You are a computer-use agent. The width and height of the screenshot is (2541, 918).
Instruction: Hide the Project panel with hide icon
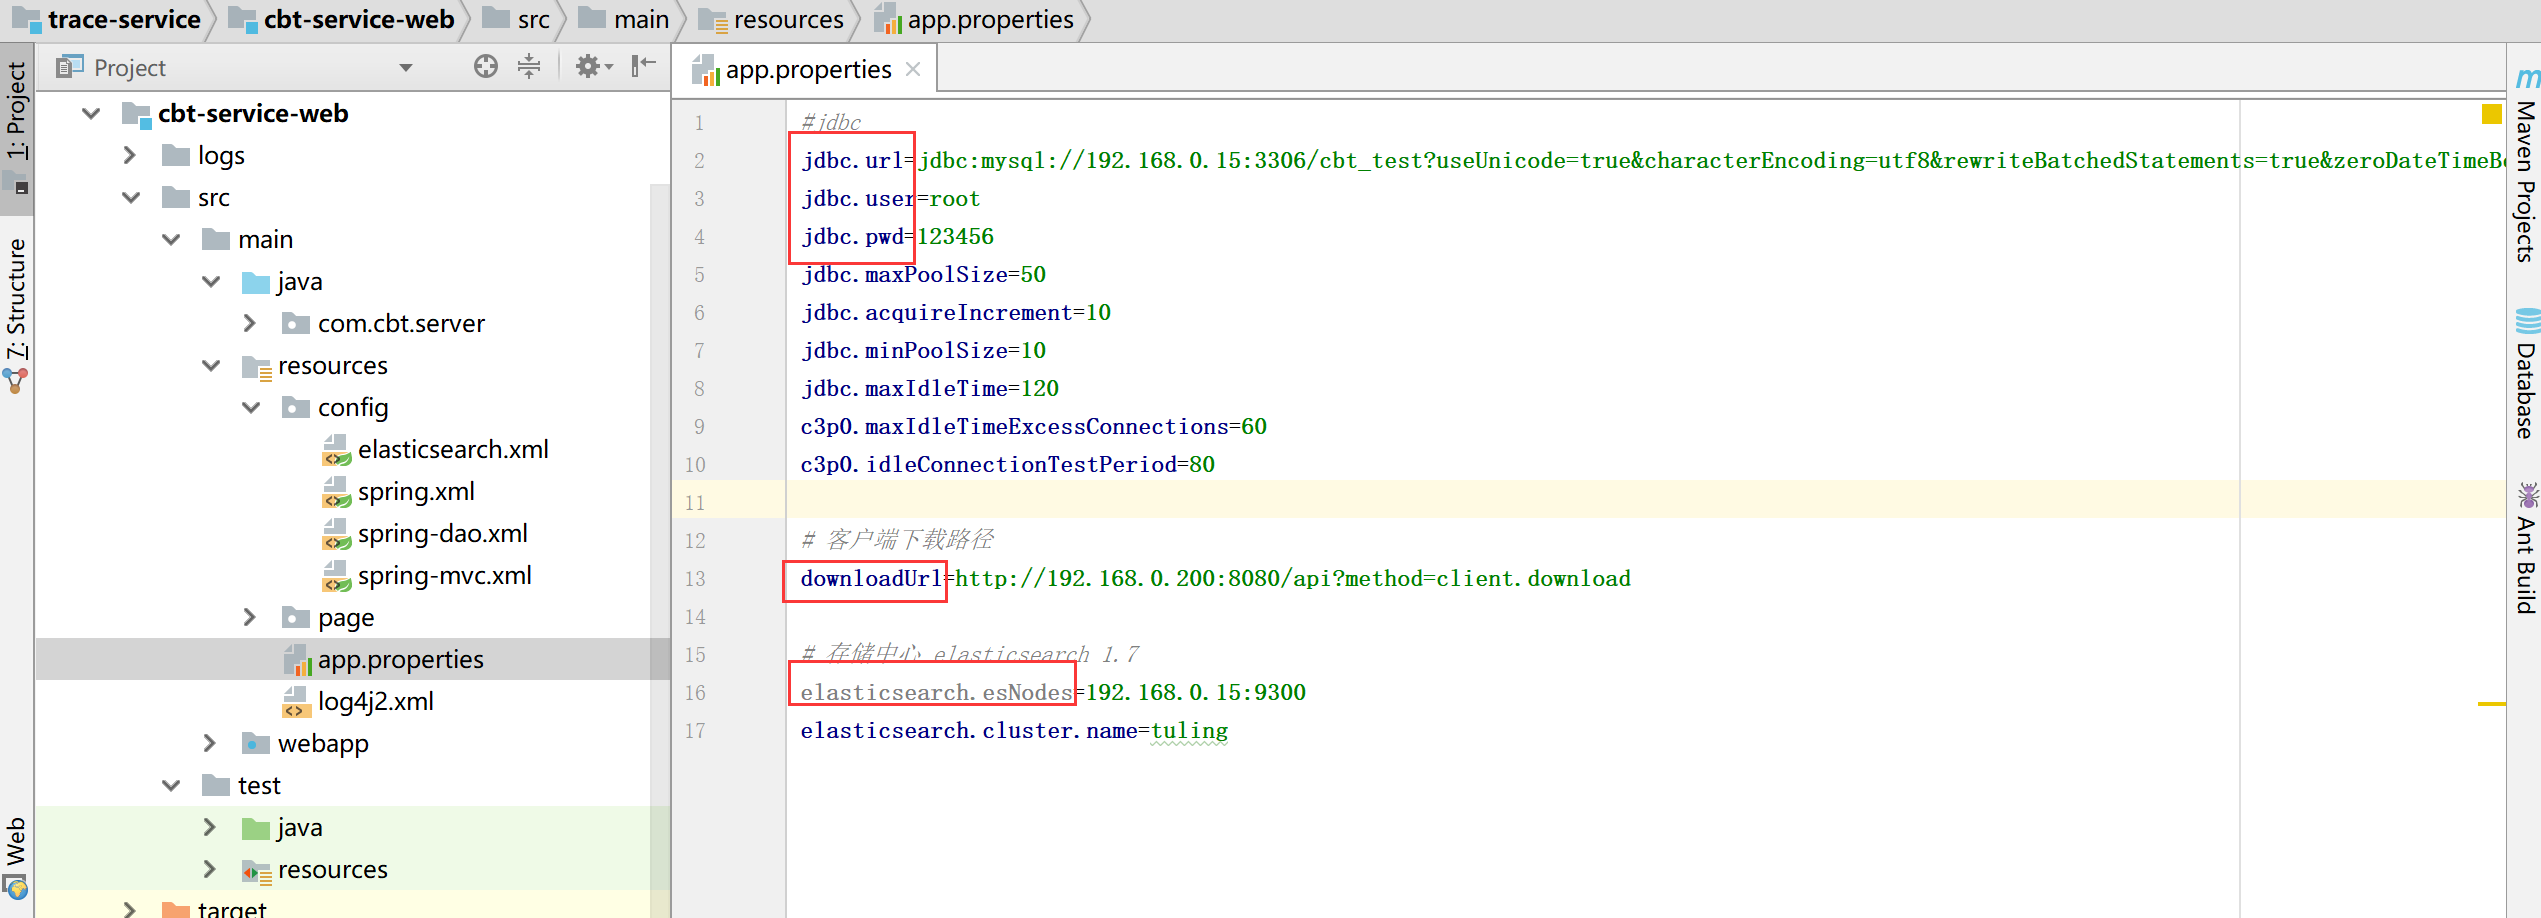(x=643, y=67)
